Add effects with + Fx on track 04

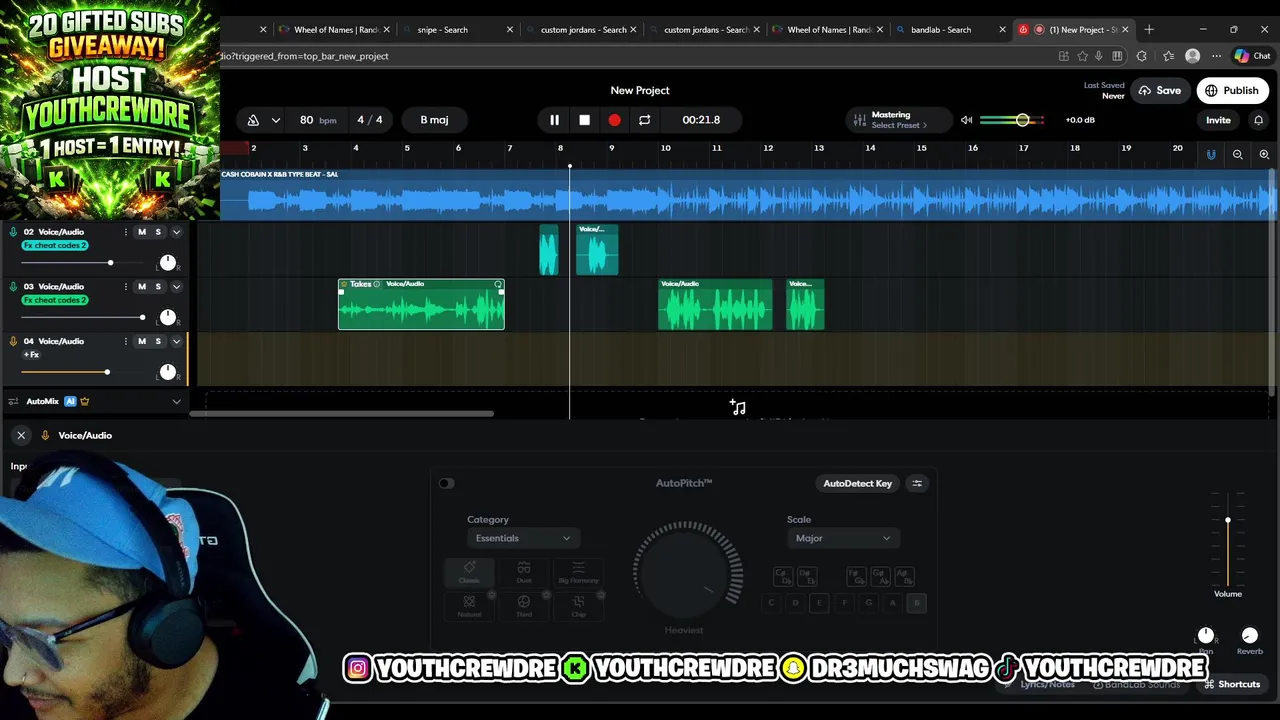(32, 355)
